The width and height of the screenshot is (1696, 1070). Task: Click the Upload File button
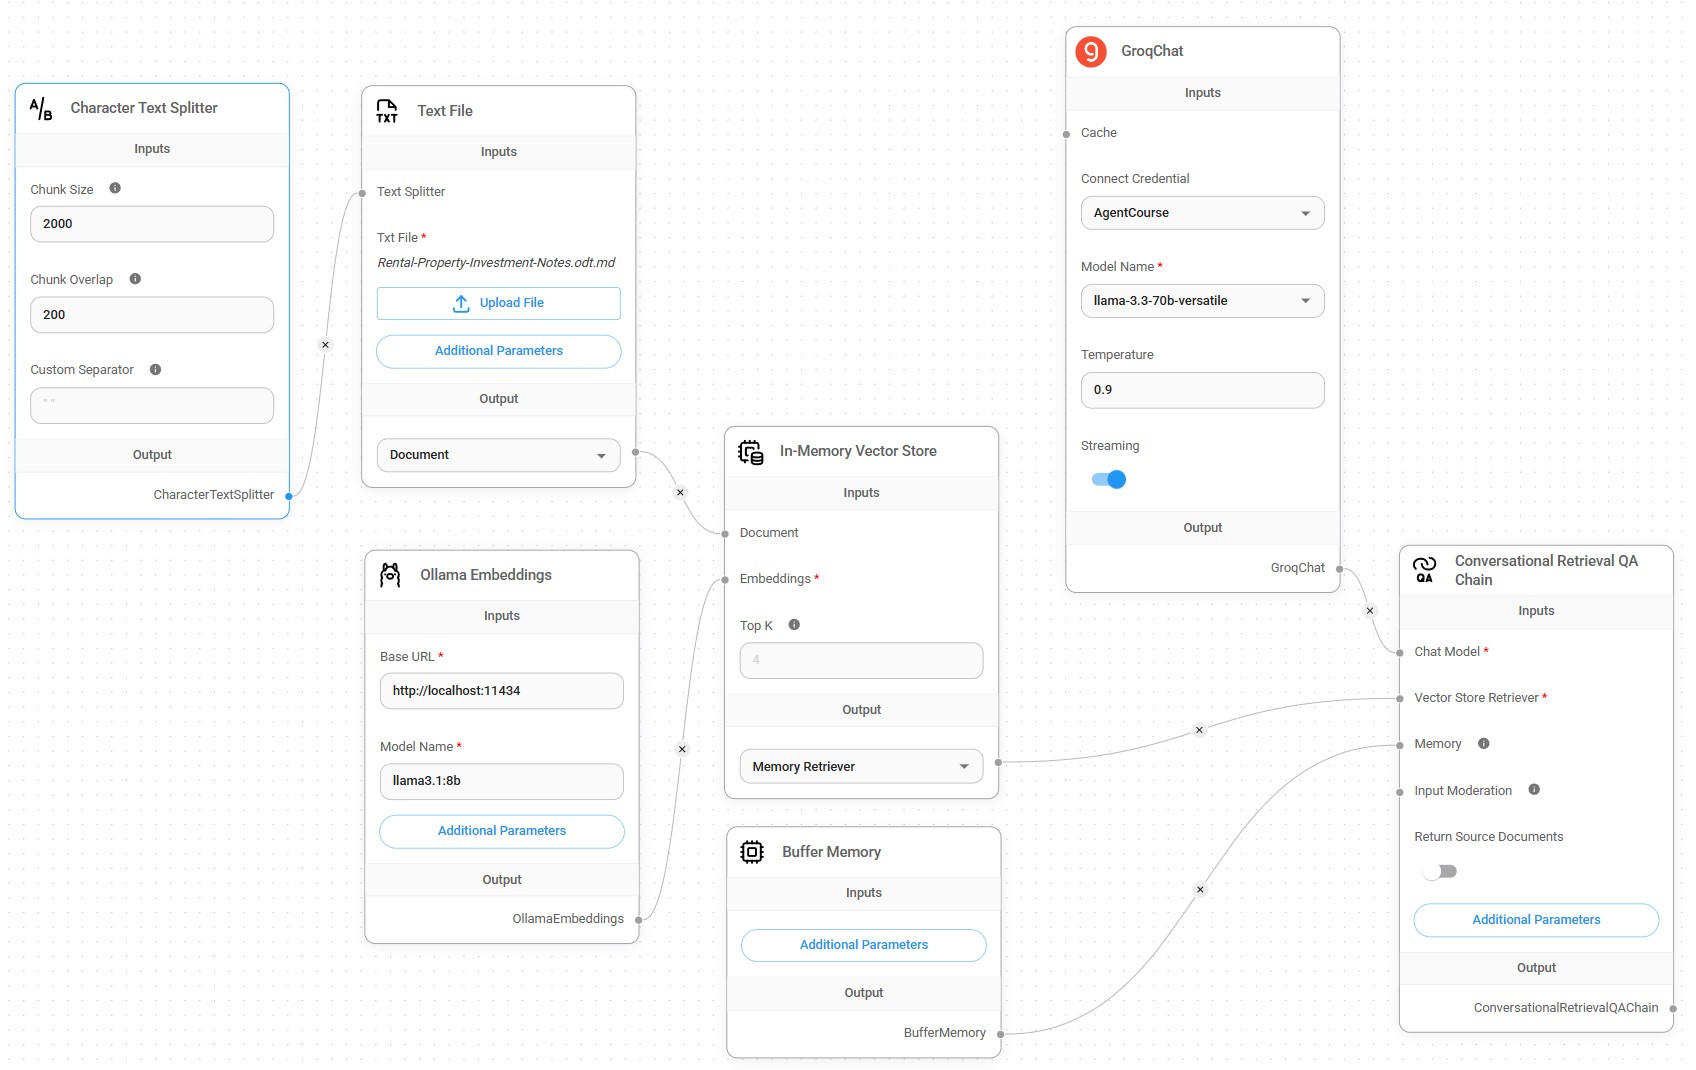coord(498,303)
